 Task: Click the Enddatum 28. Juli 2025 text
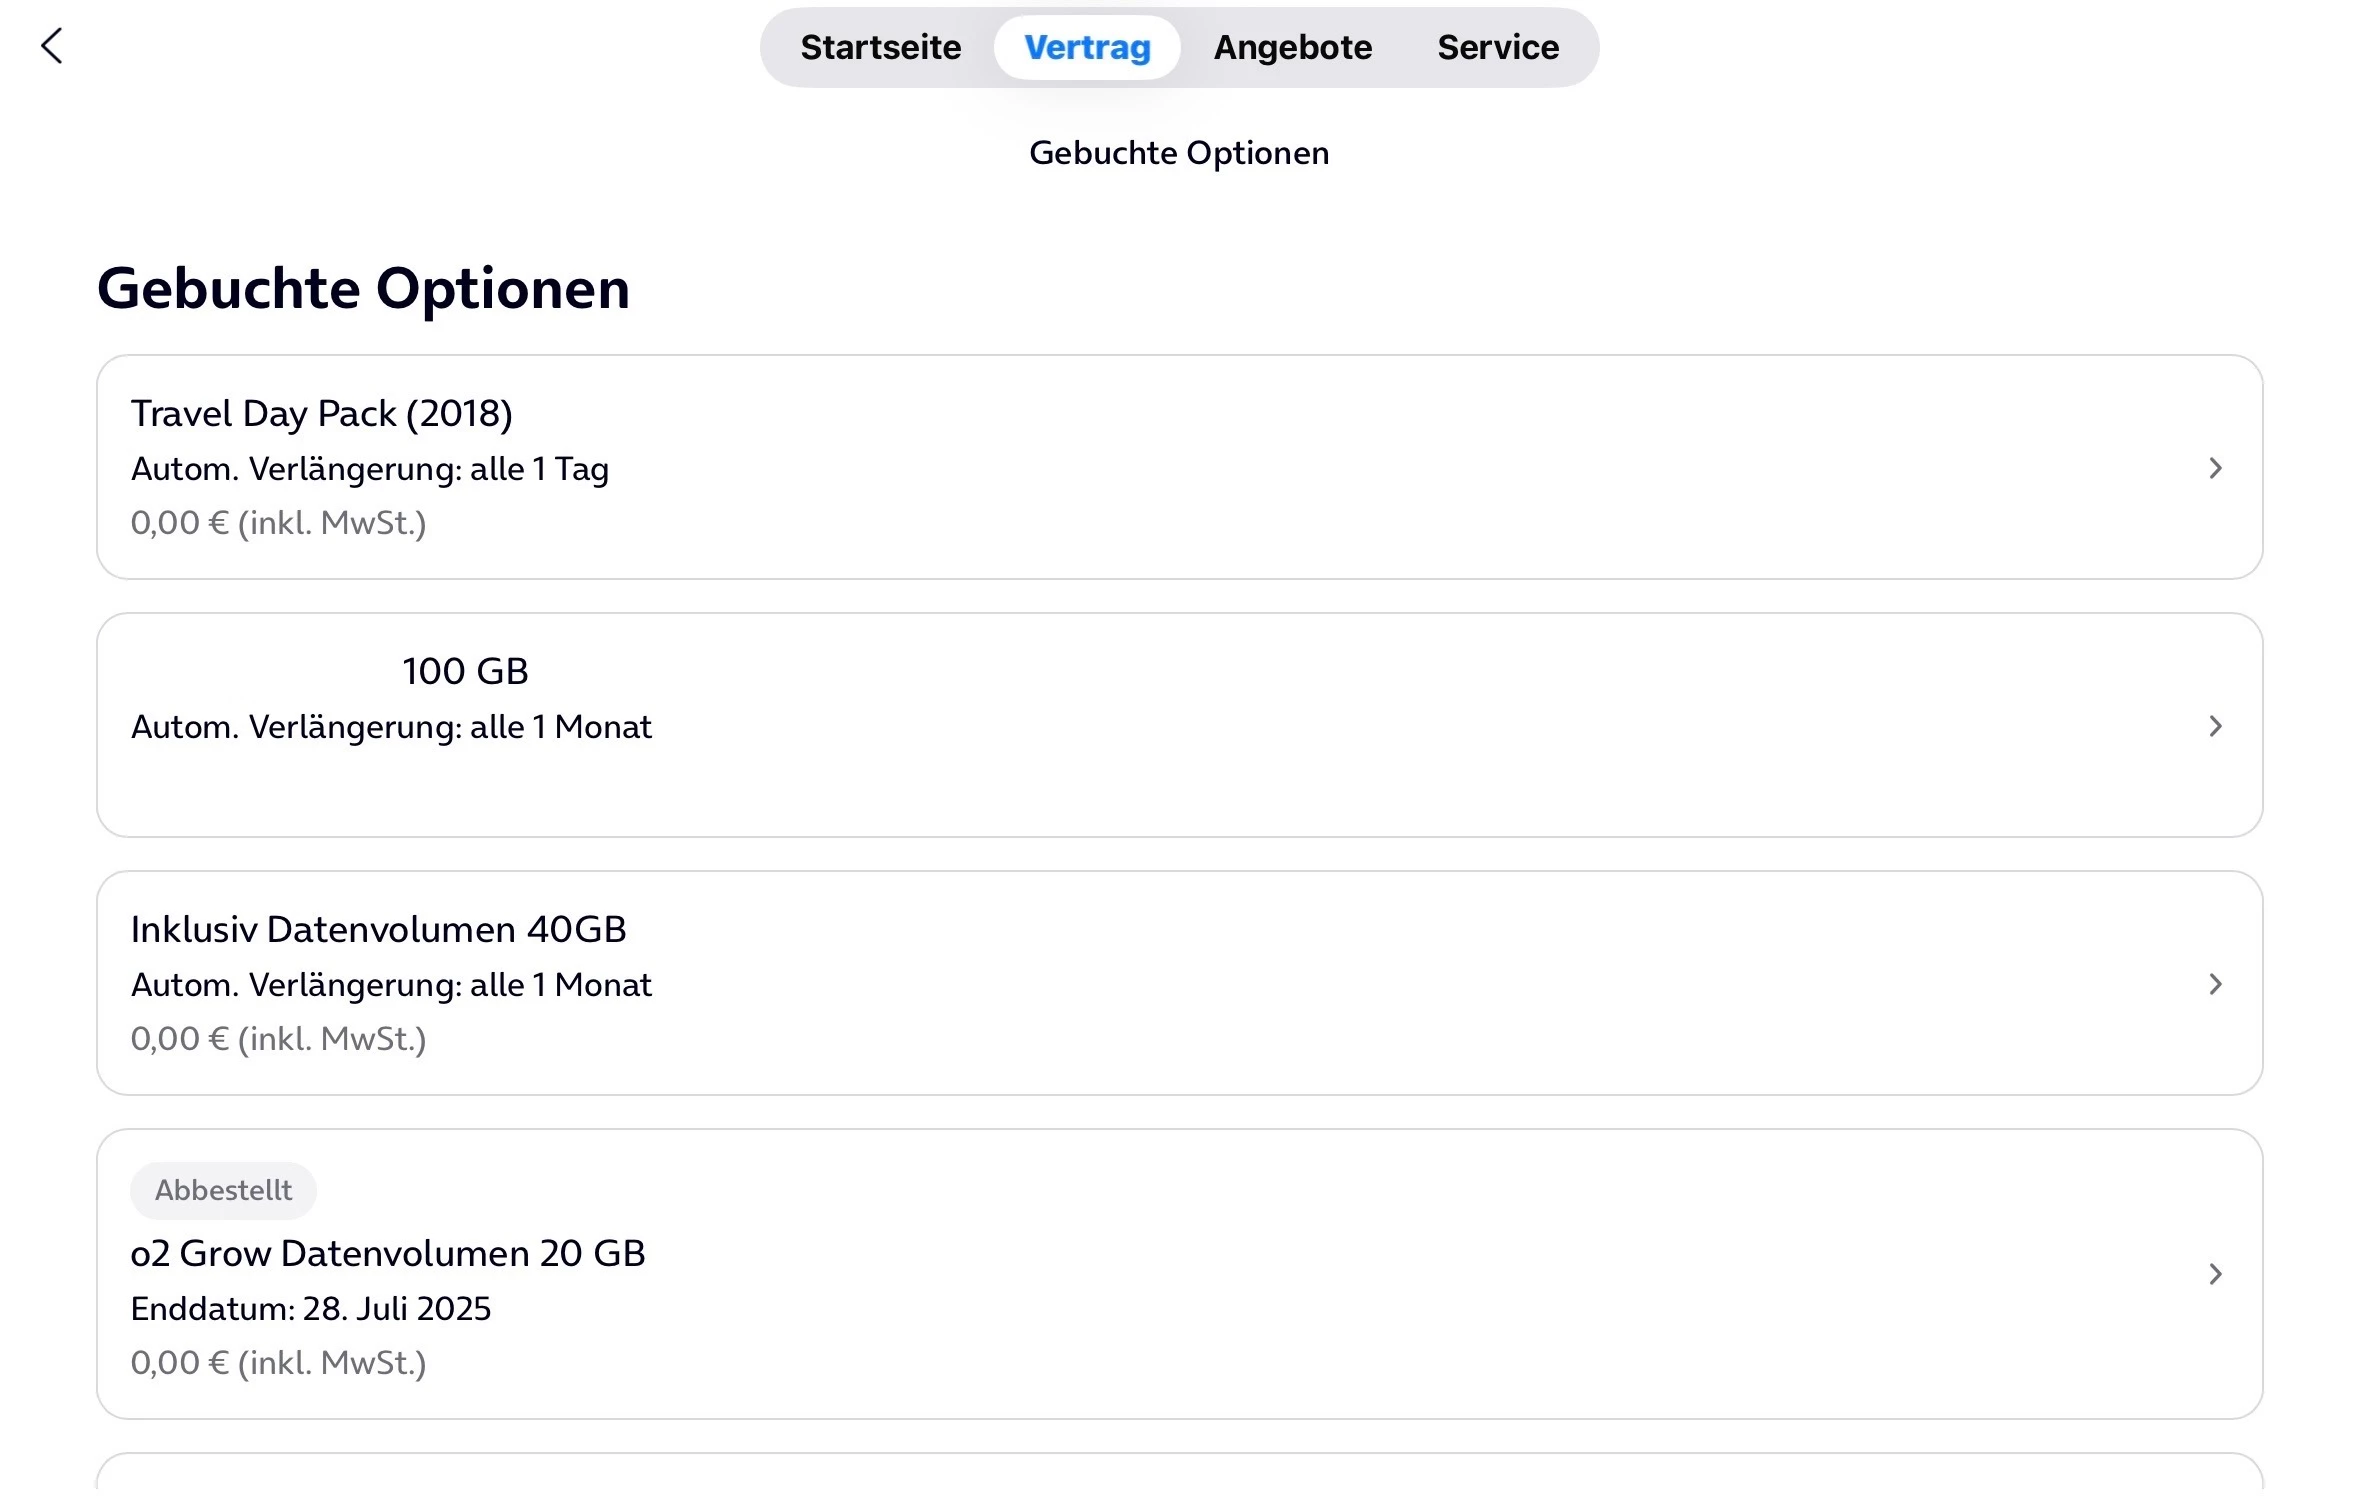(x=310, y=1309)
